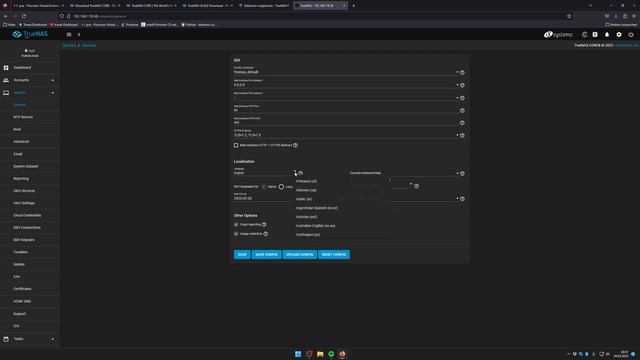Open NTP Servers in System menu

tap(23, 117)
